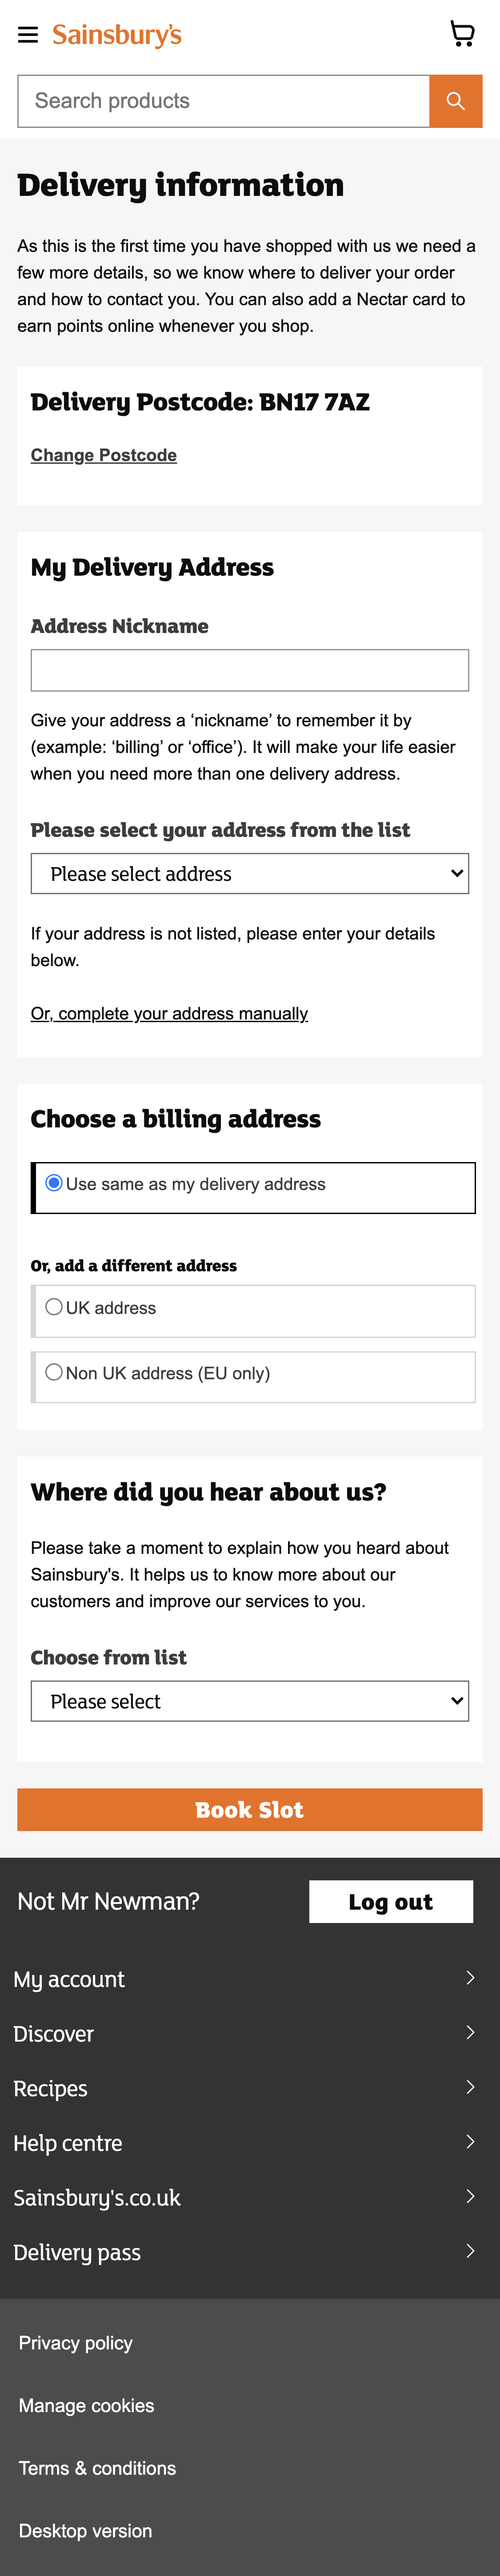This screenshot has width=500, height=2576.
Task: Open the shopping trolley
Action: coord(462,33)
